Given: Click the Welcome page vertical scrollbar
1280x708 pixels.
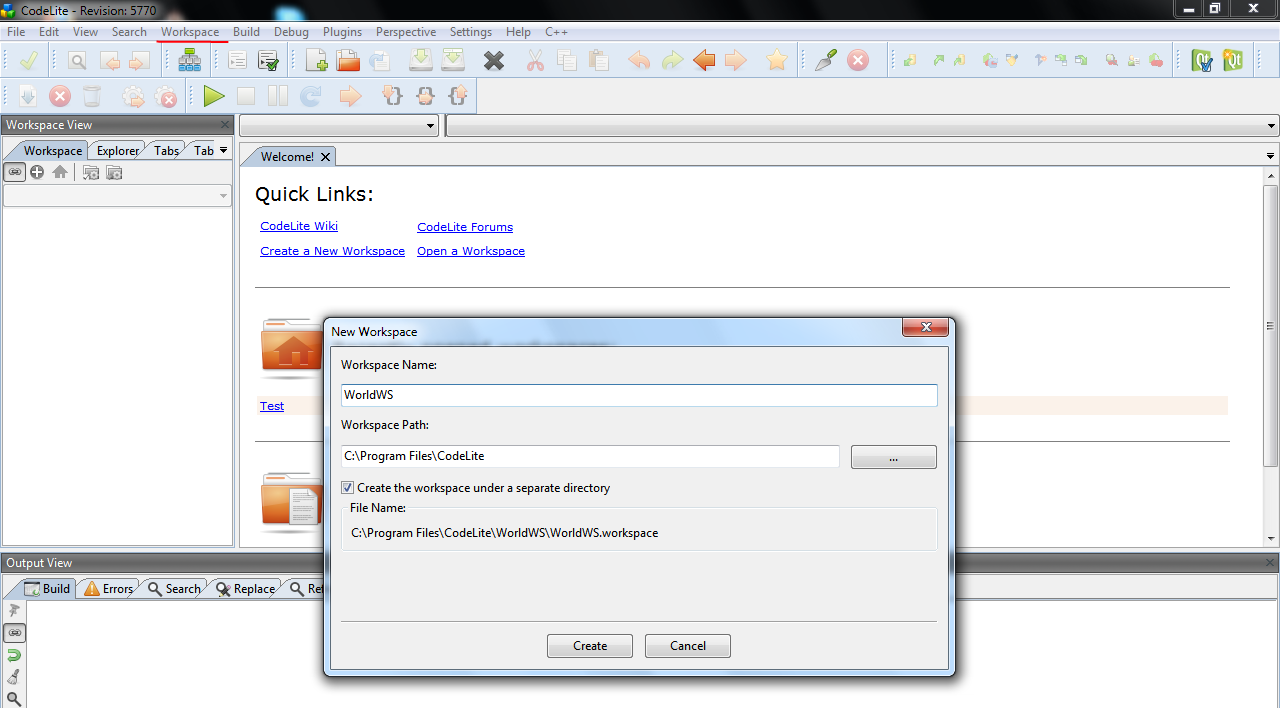Looking at the screenshot, I should tap(1271, 325).
